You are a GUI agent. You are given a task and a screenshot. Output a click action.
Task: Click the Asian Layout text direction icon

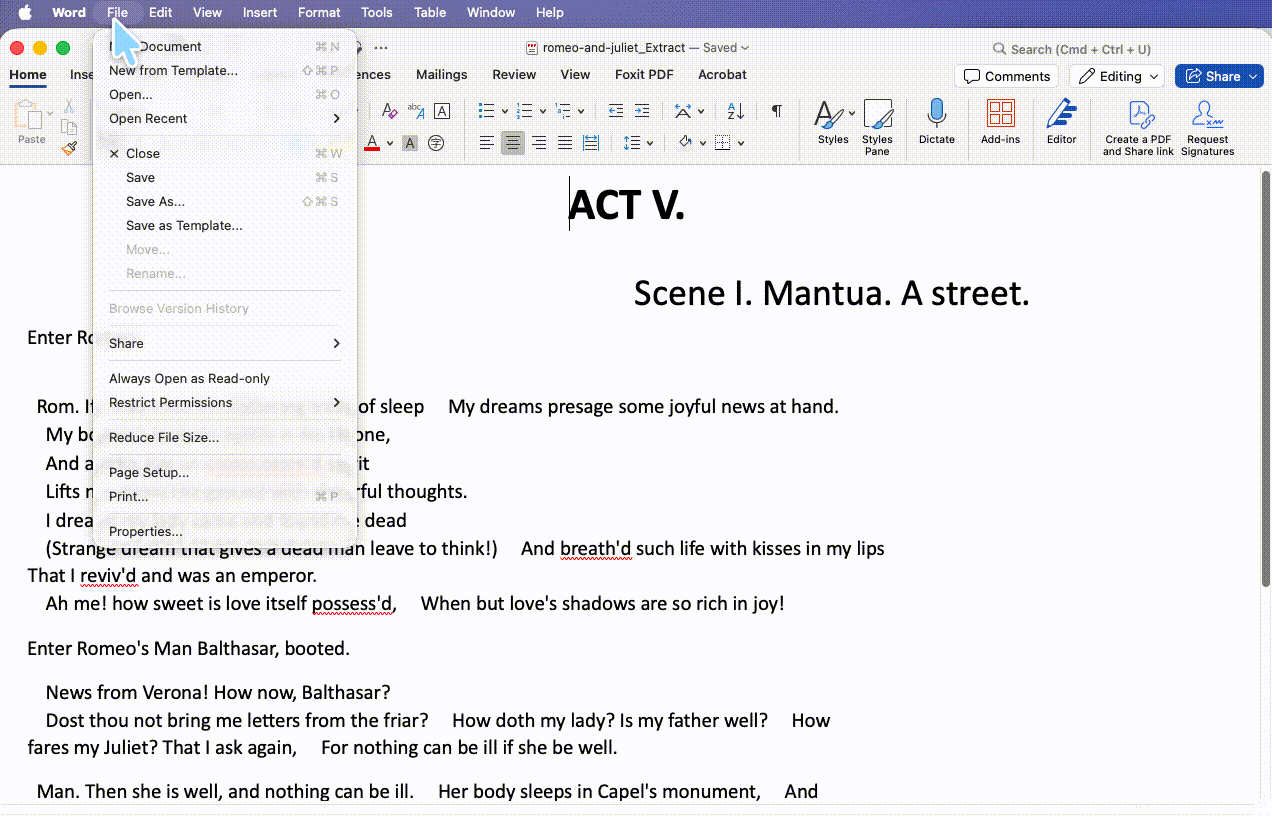(684, 111)
